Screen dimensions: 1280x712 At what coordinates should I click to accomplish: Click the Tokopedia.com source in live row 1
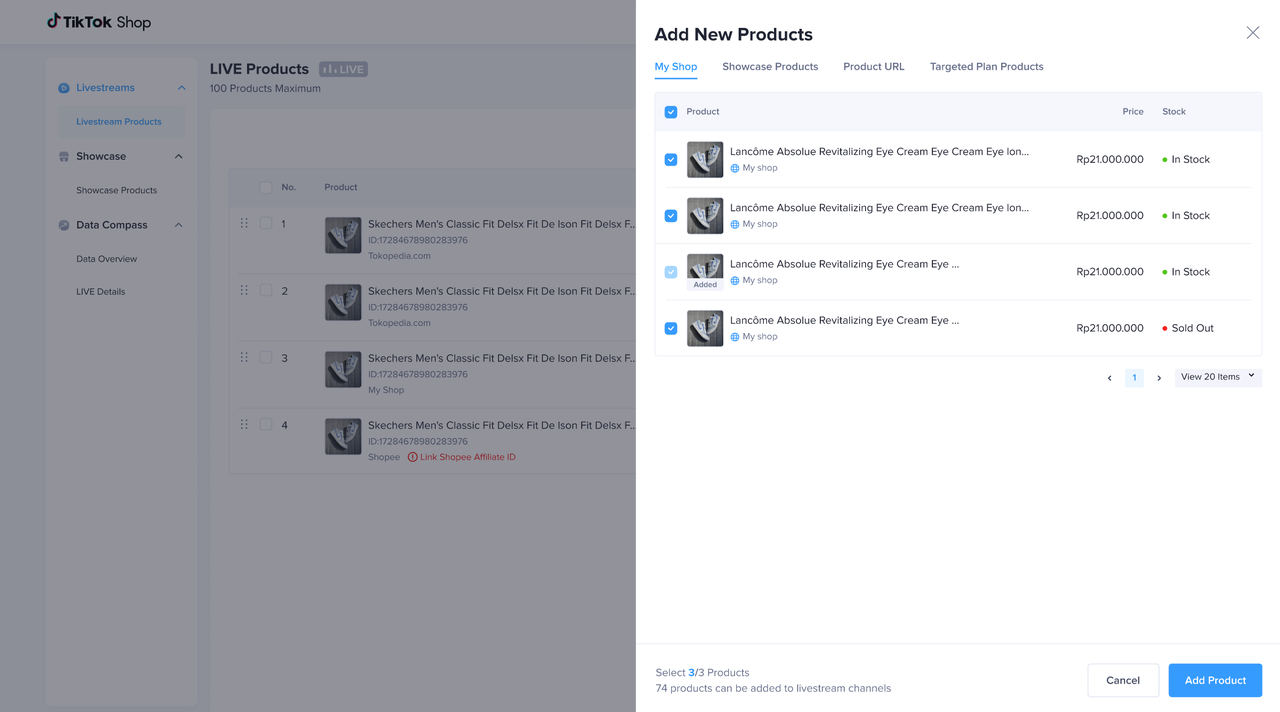tap(399, 256)
